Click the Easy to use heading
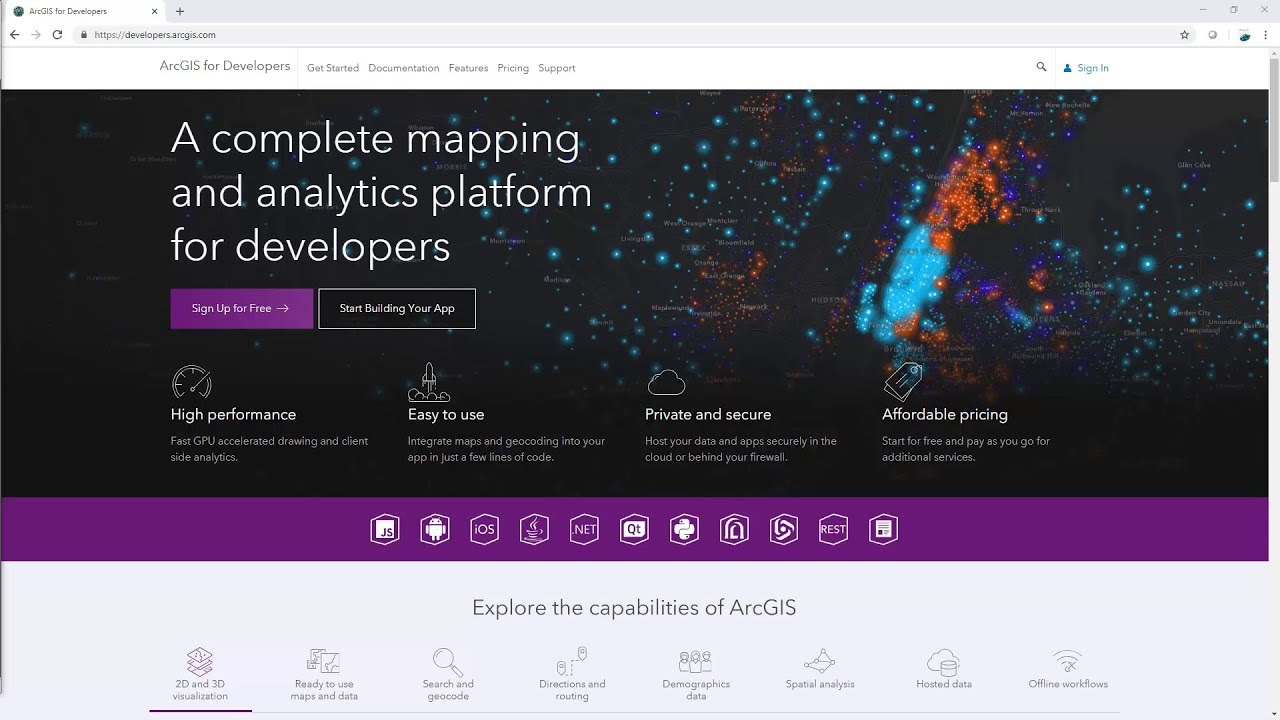This screenshot has height=720, width=1280. [x=446, y=414]
